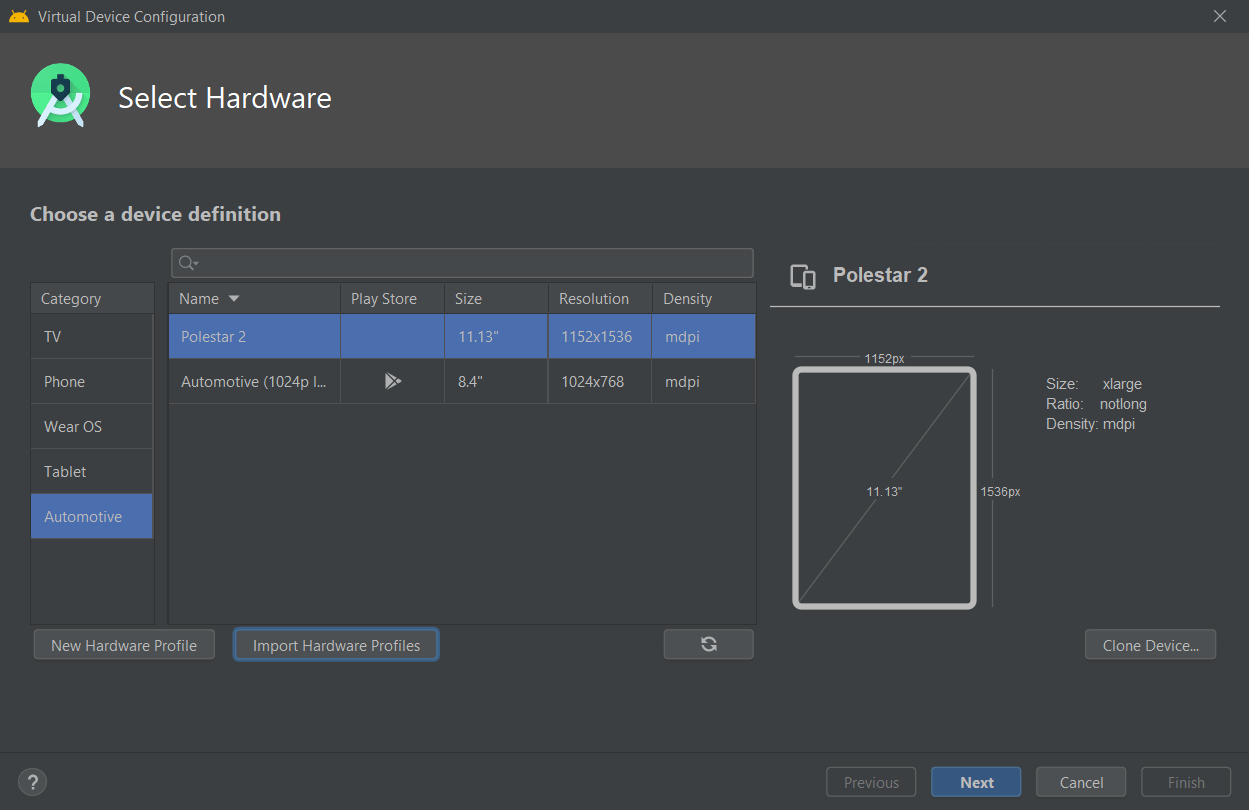1249x810 pixels.
Task: Select the Automotive 1024p landscape device row
Action: click(x=255, y=382)
